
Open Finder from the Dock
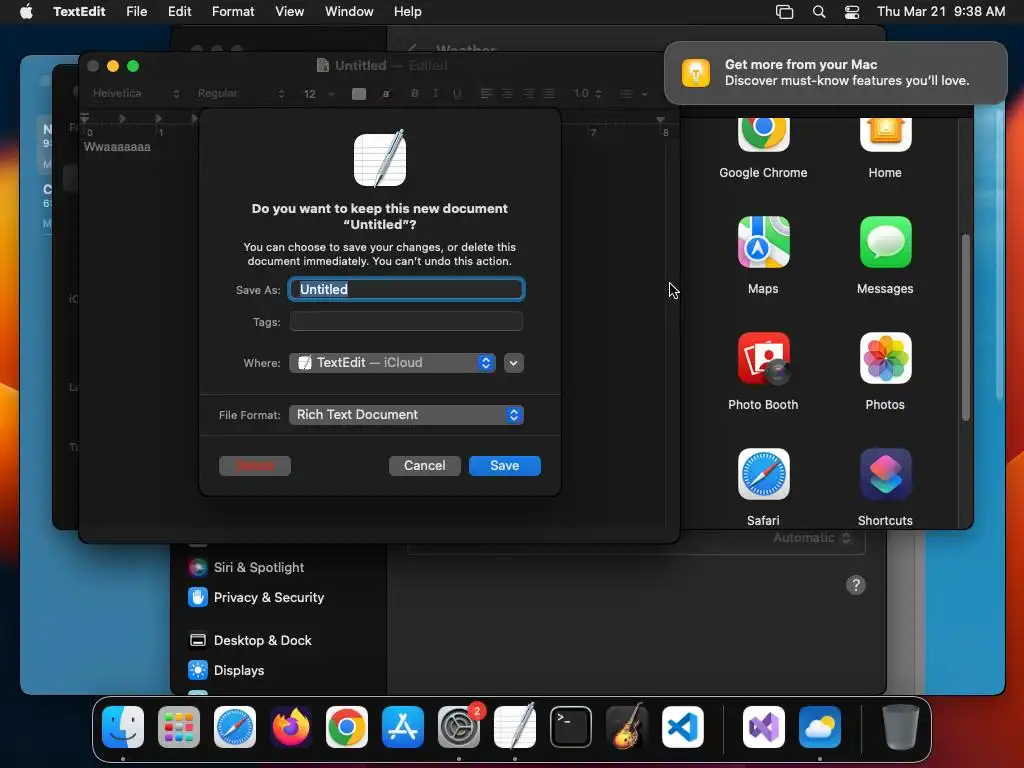pos(123,727)
